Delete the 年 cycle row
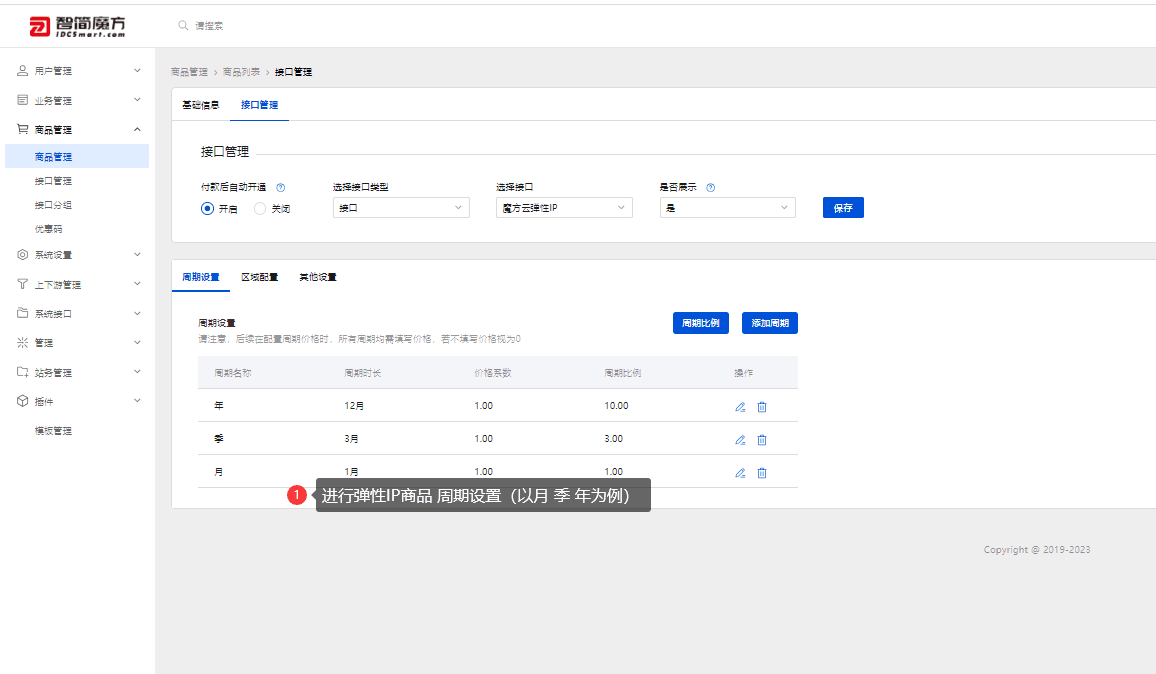 (762, 407)
